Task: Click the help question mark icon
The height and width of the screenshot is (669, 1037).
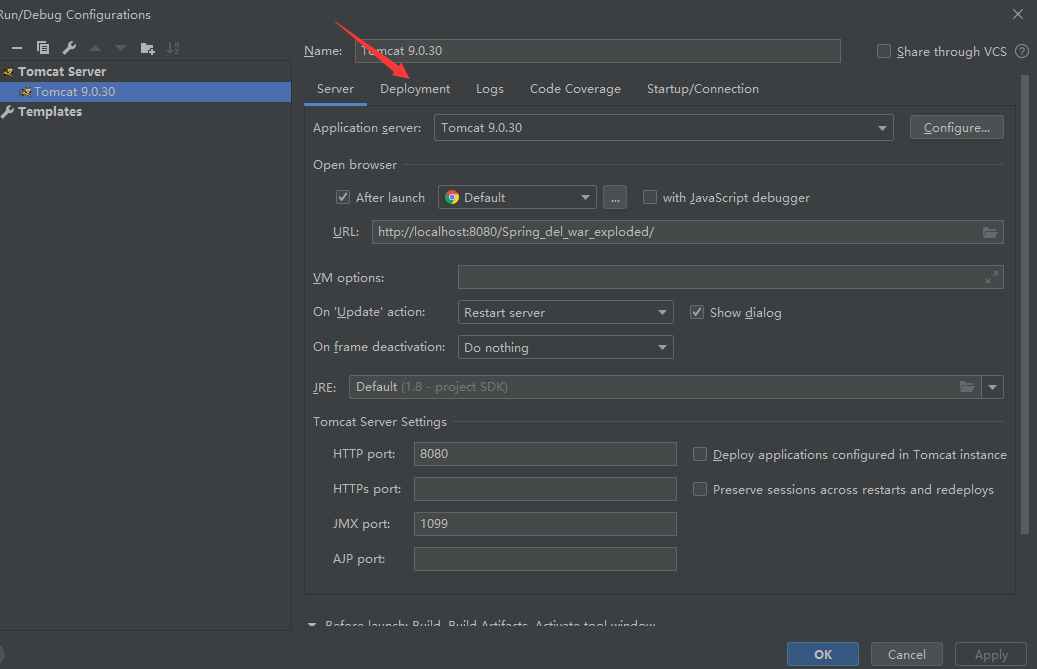Action: (x=1022, y=51)
